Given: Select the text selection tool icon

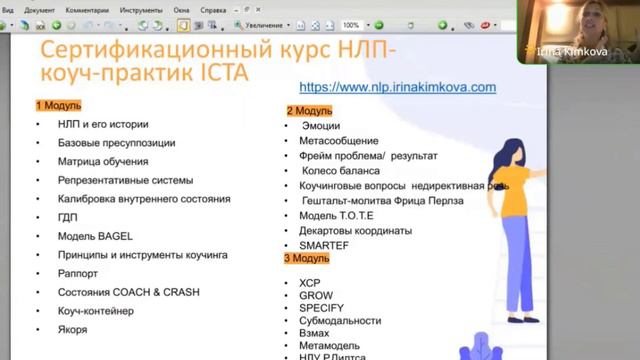Looking at the screenshot, I should 212,25.
